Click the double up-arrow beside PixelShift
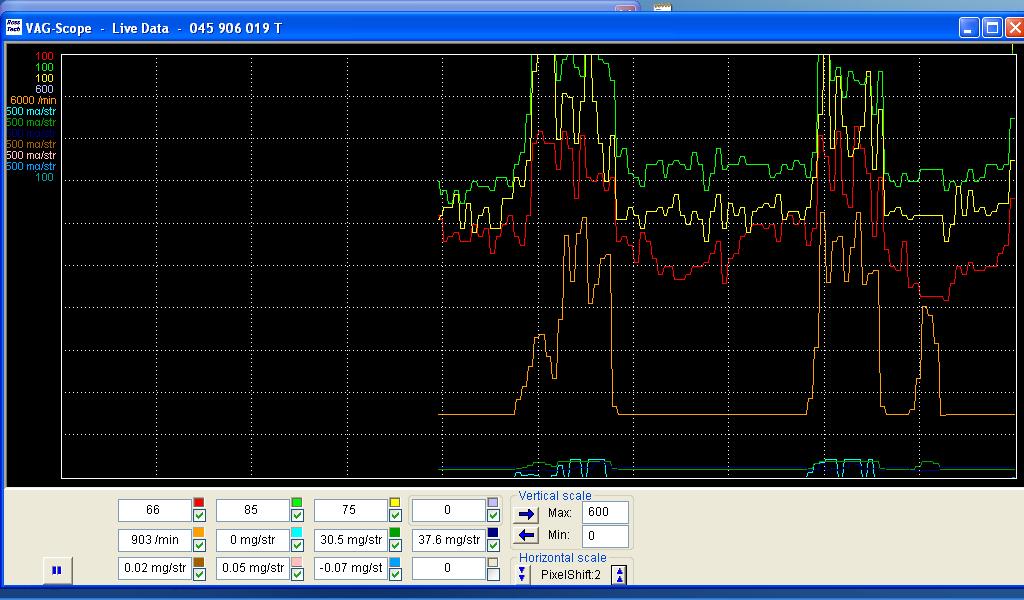 619,575
